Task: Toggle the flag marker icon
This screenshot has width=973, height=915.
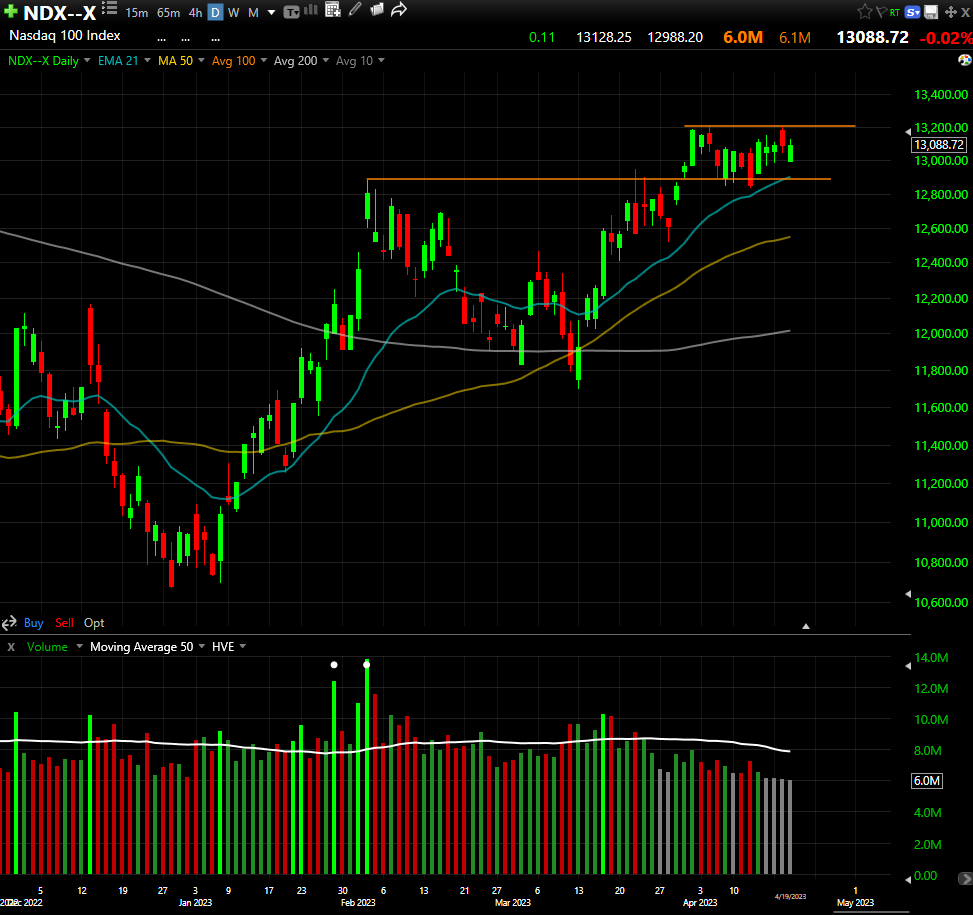Action: coord(881,12)
